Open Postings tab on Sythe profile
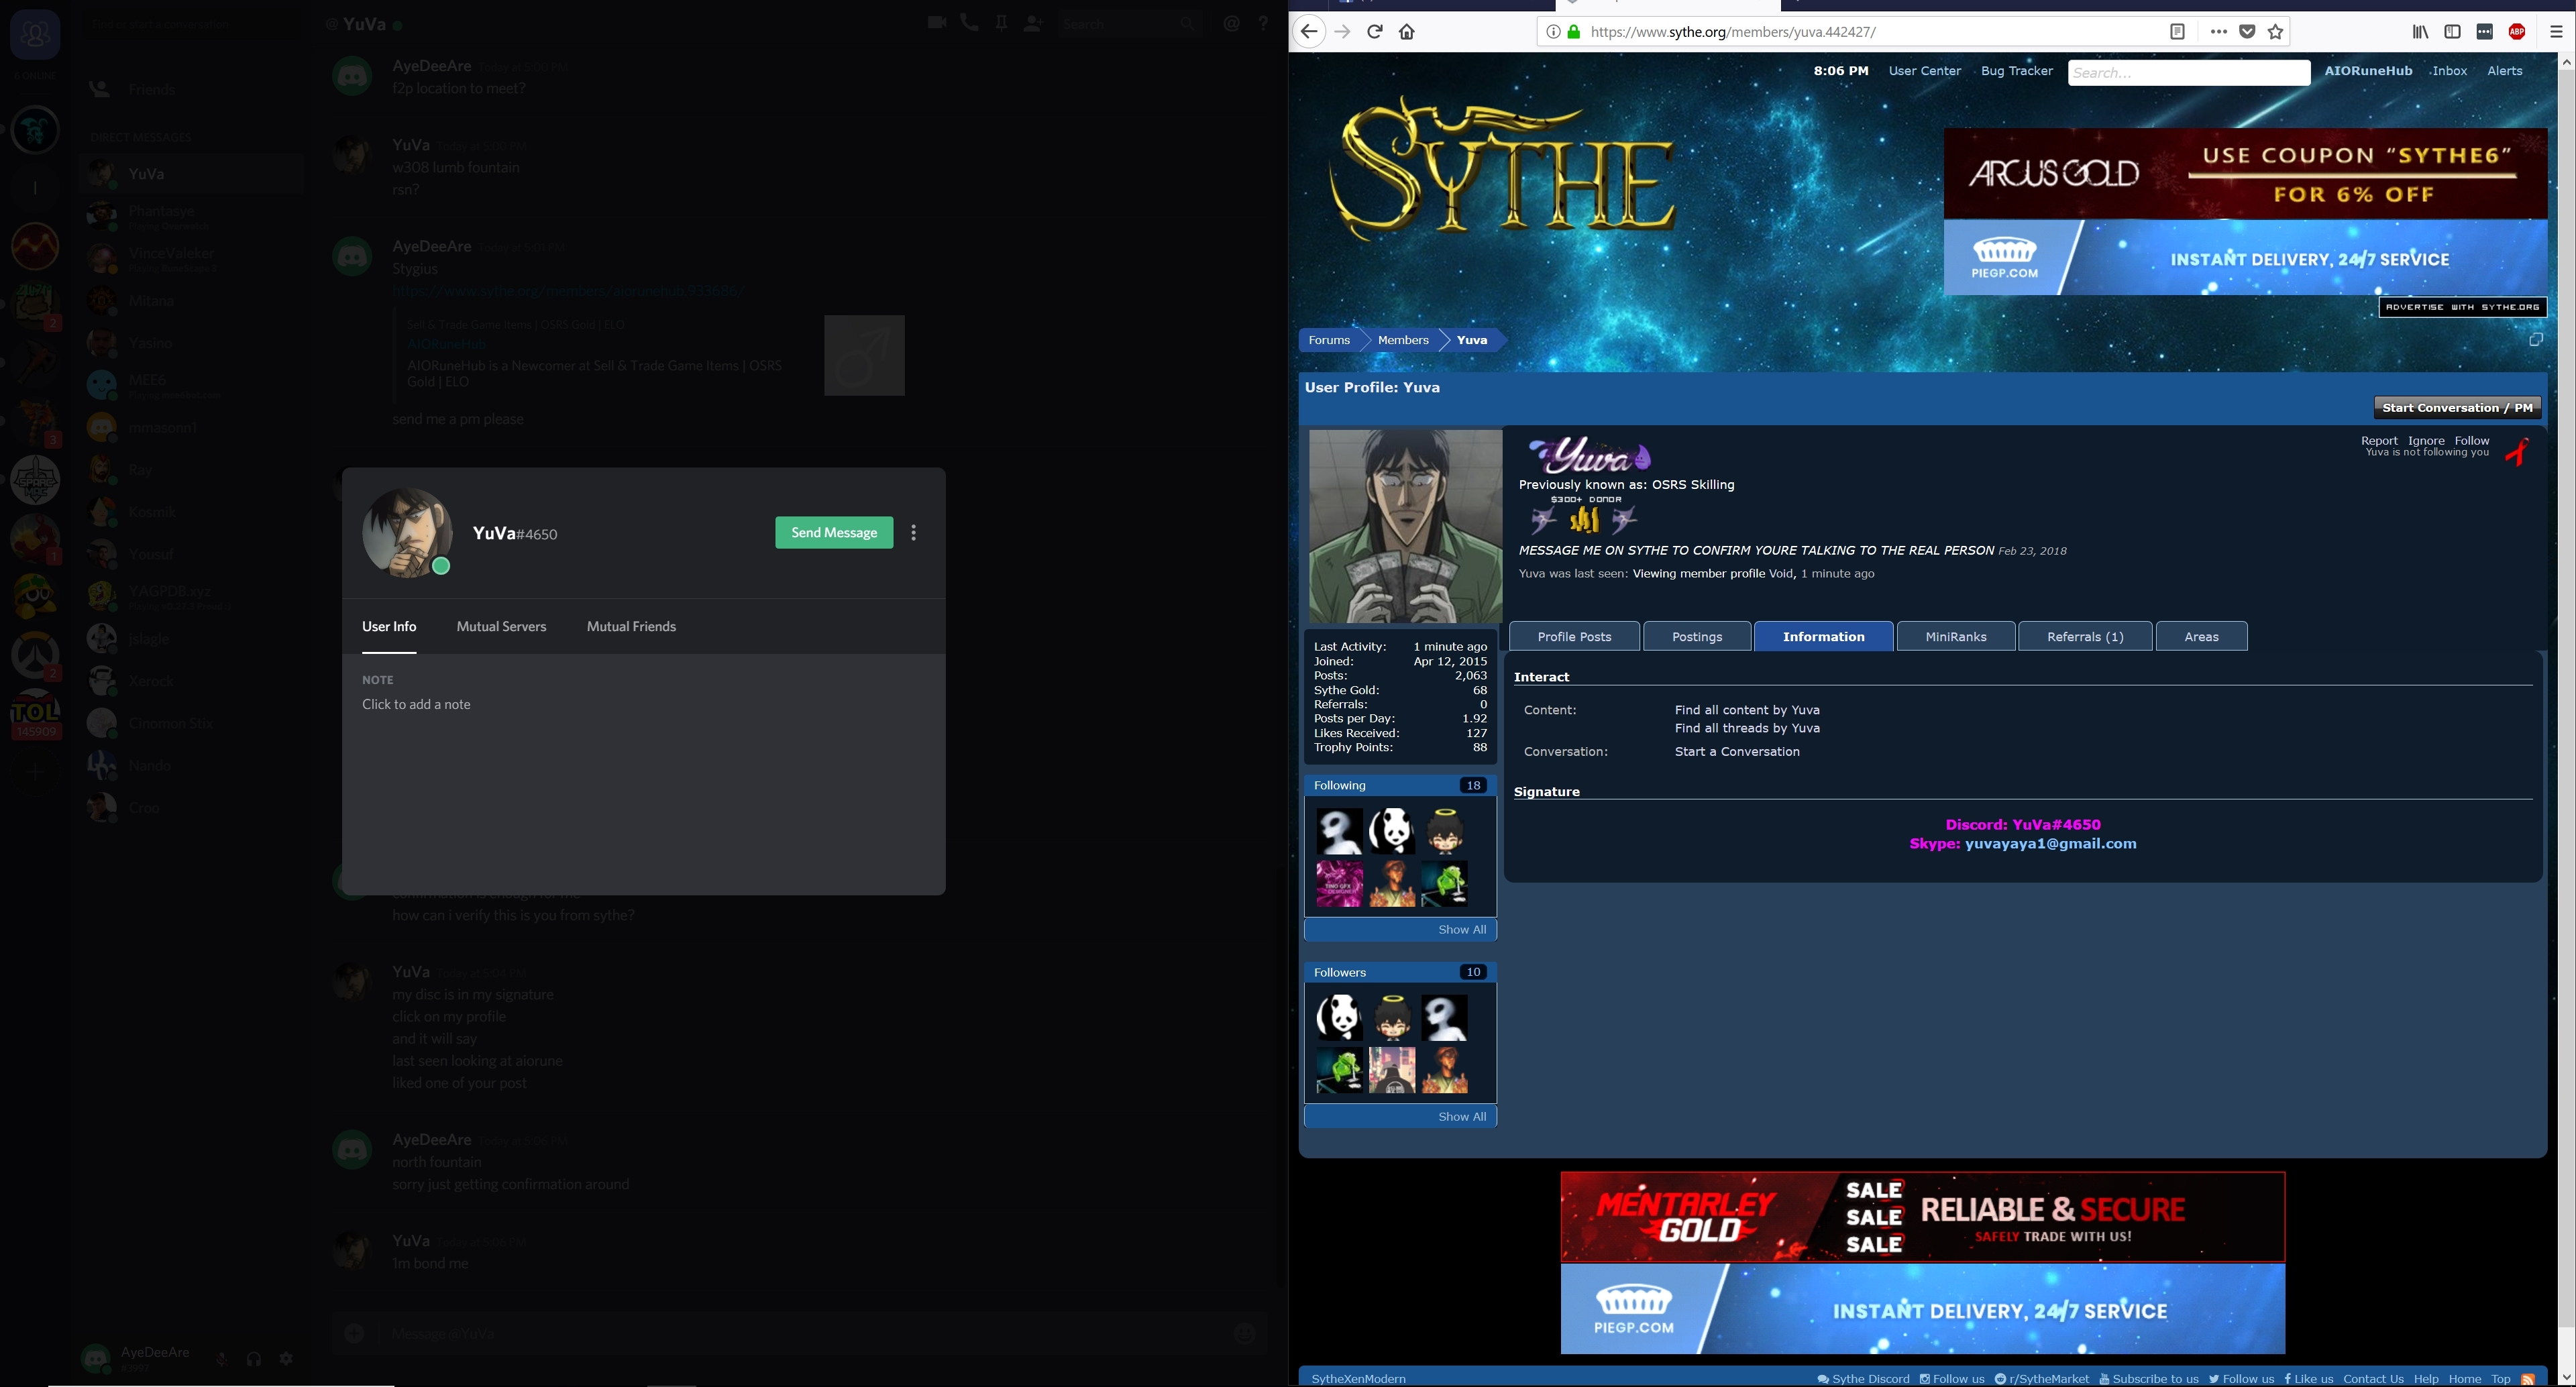The image size is (2576, 1387). (1697, 637)
